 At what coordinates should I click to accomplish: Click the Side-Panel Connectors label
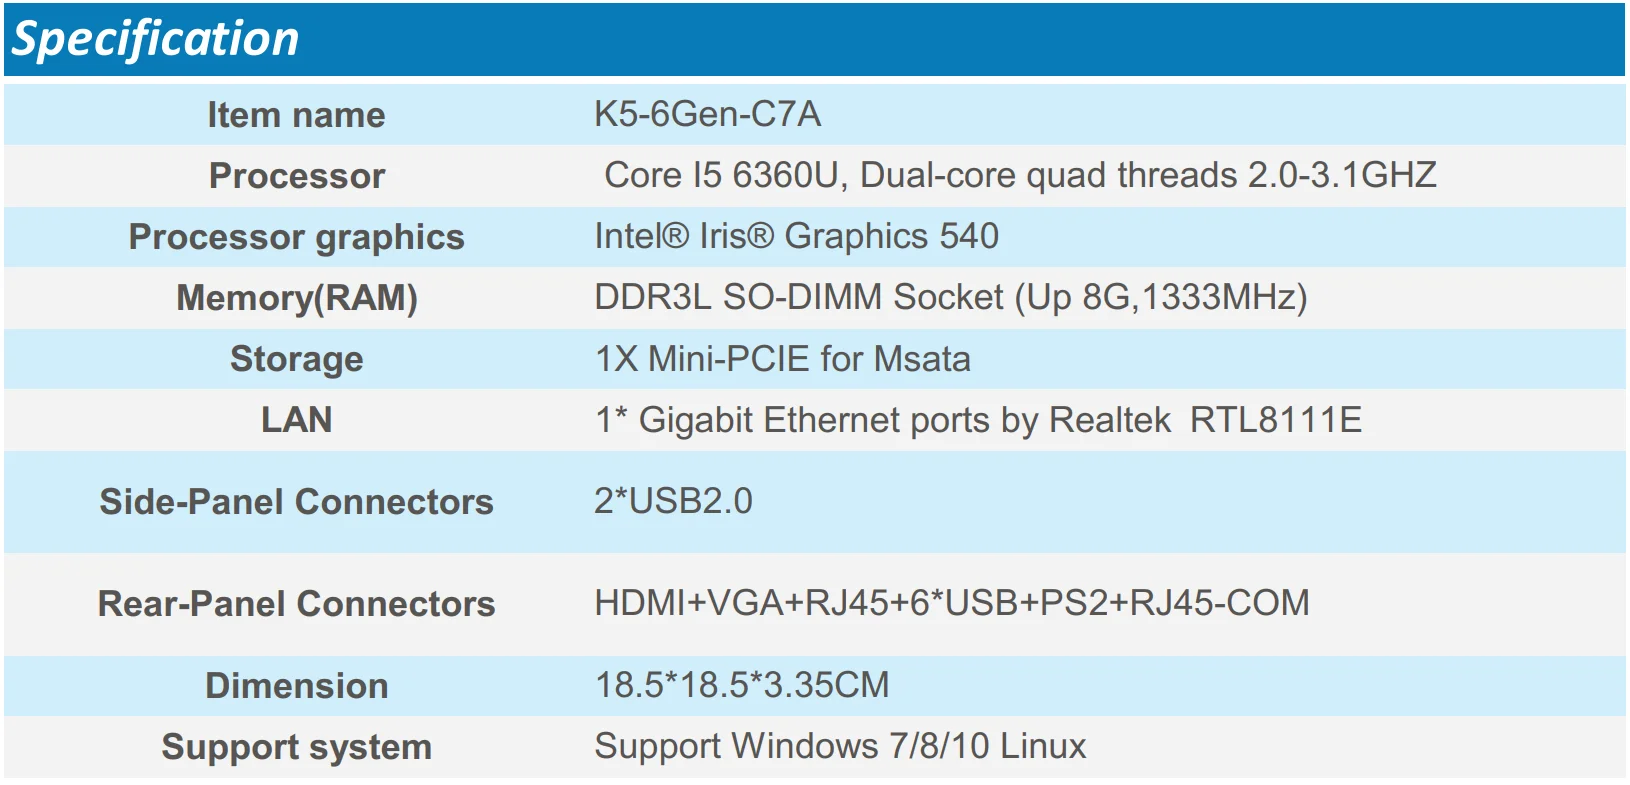coord(296,502)
